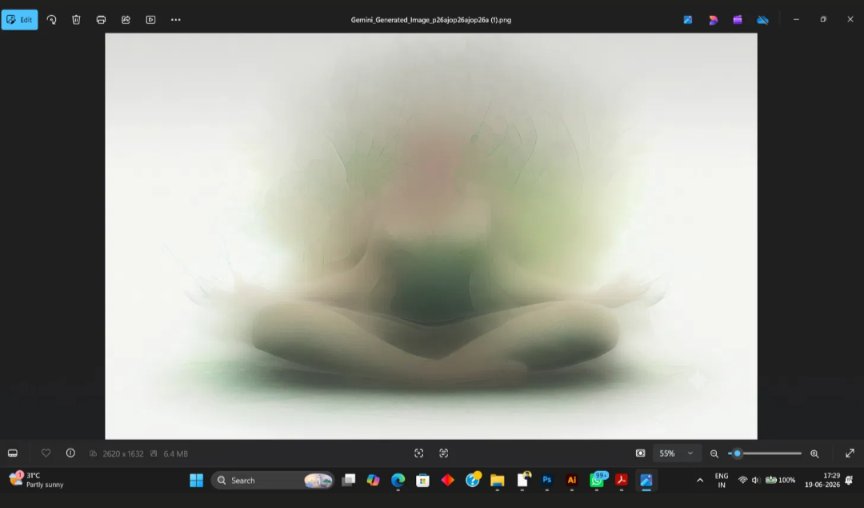Viewport: 864px width, 508px height.
Task: Open the red diamond app on taskbar
Action: click(447, 480)
